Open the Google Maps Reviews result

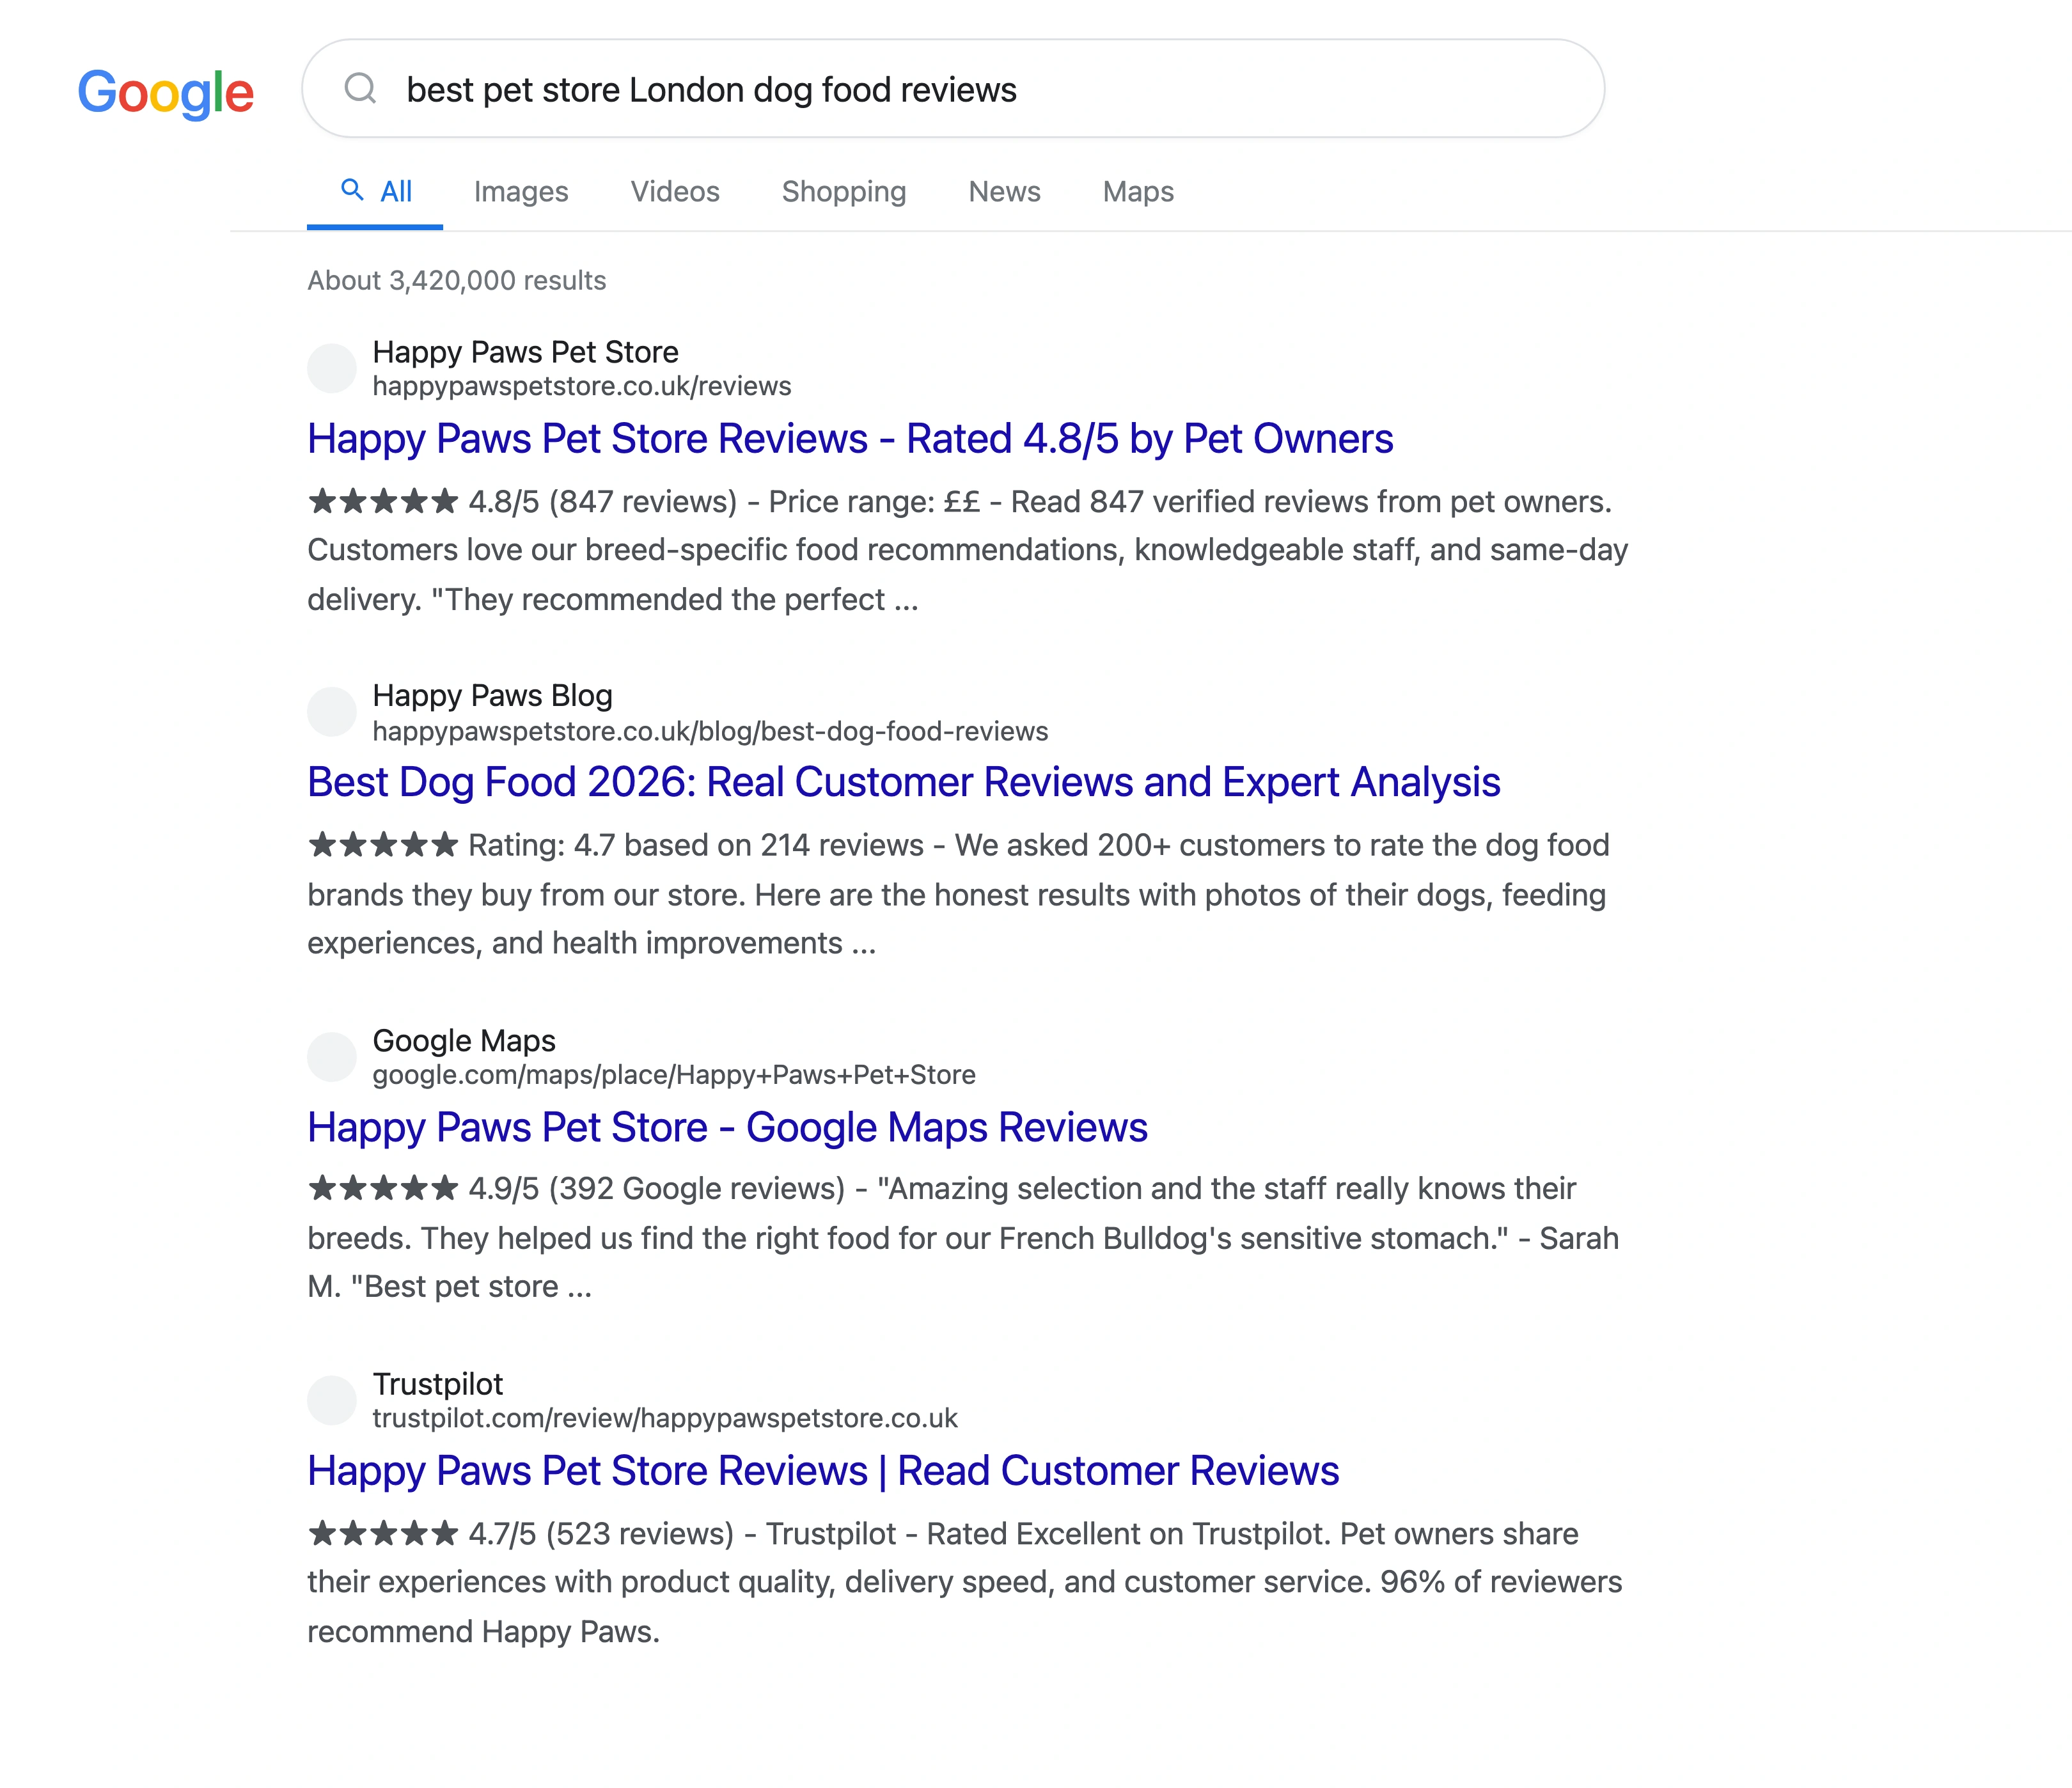[x=727, y=1127]
